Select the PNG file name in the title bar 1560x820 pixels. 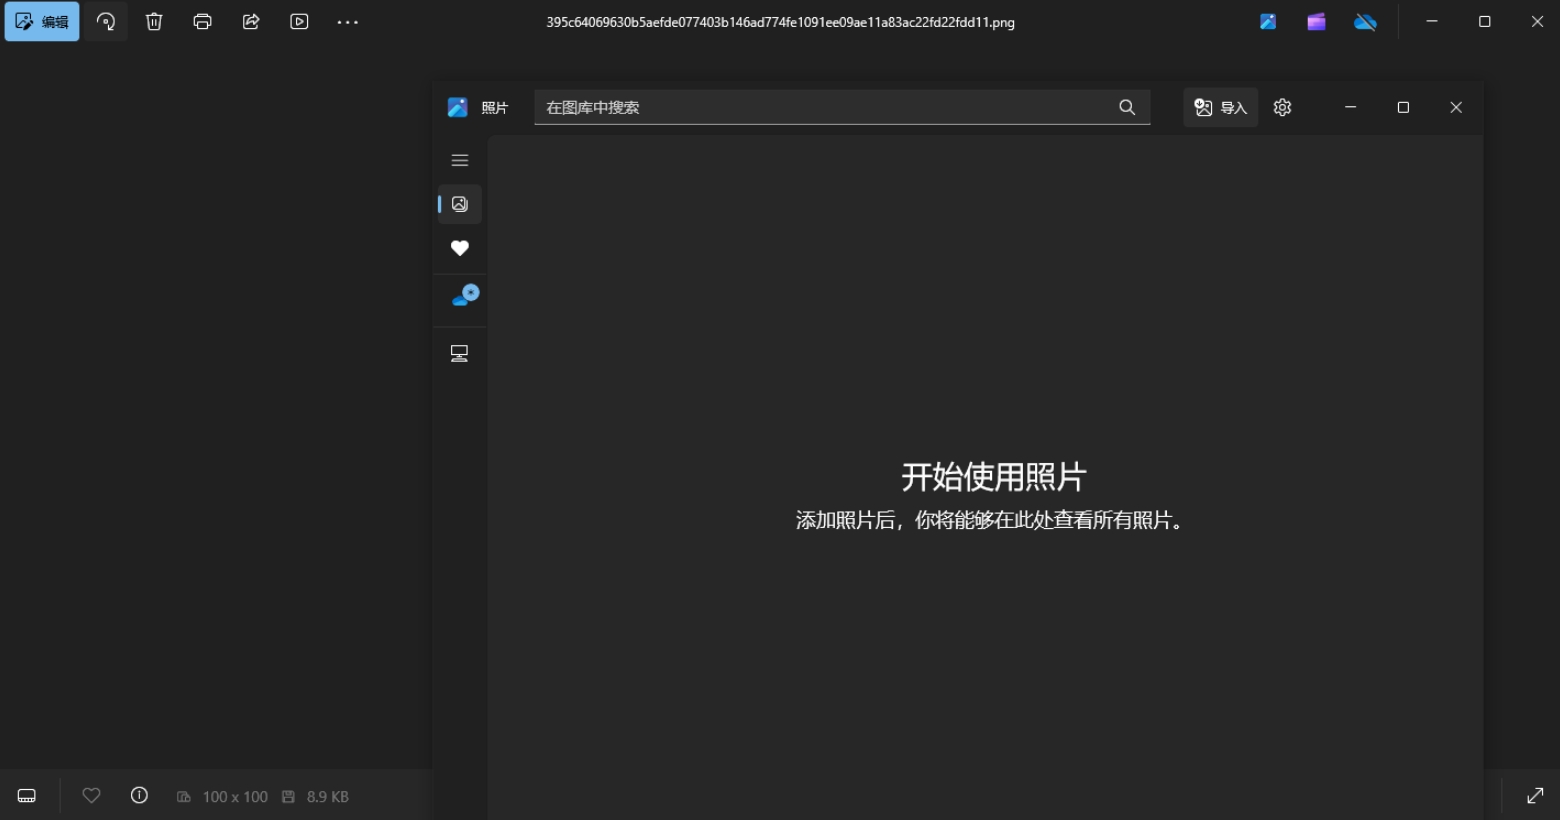780,22
